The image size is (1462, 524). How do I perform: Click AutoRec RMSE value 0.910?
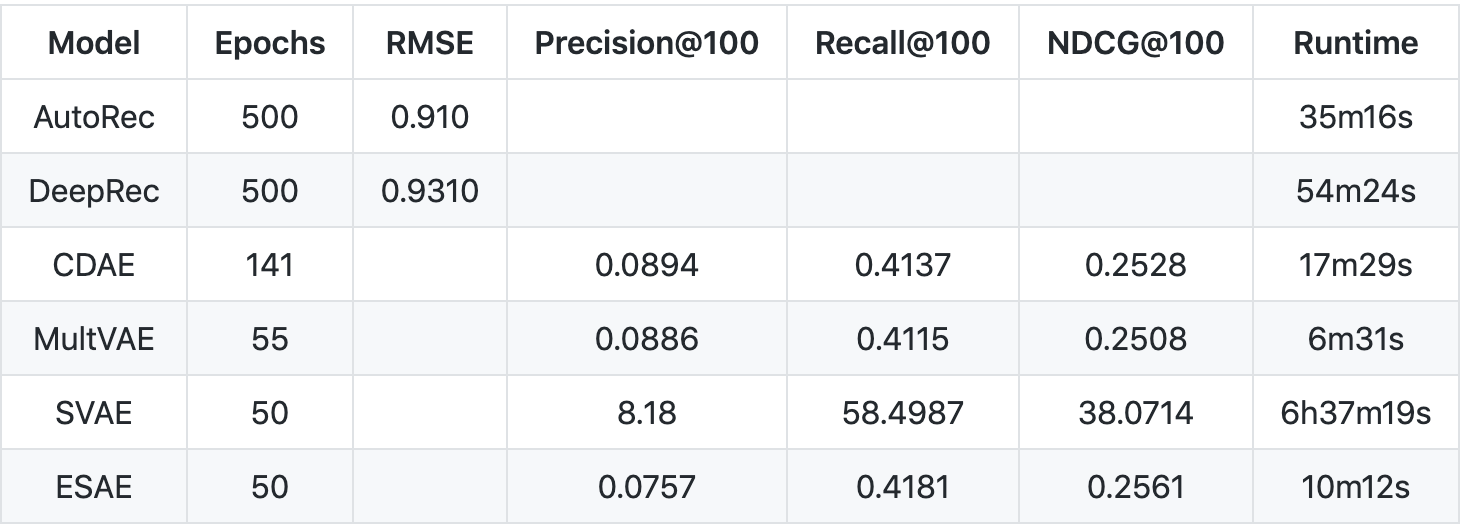coord(430,117)
